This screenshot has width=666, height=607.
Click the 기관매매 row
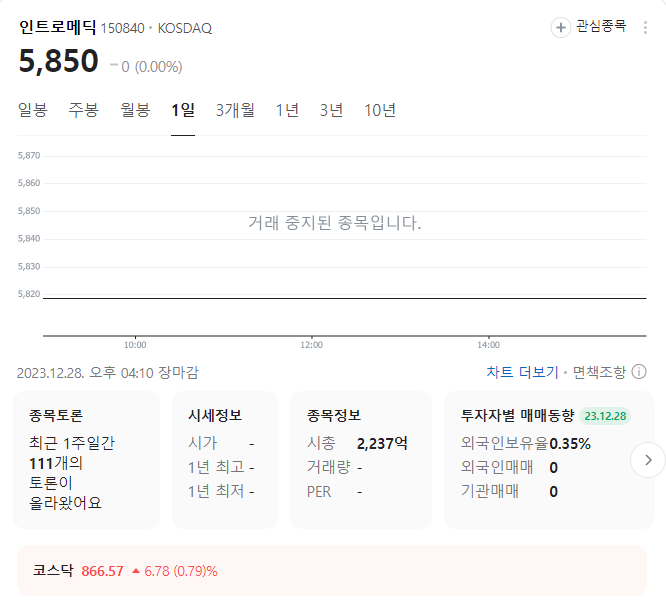point(510,491)
